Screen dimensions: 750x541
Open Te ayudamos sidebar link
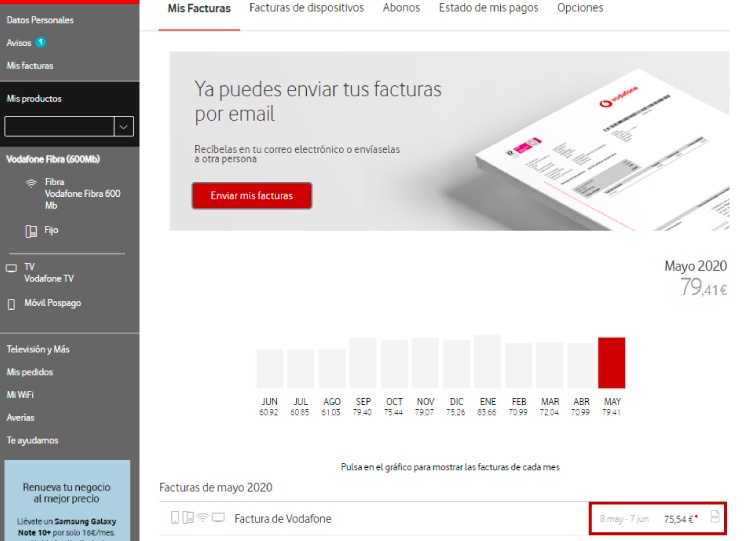[33, 440]
